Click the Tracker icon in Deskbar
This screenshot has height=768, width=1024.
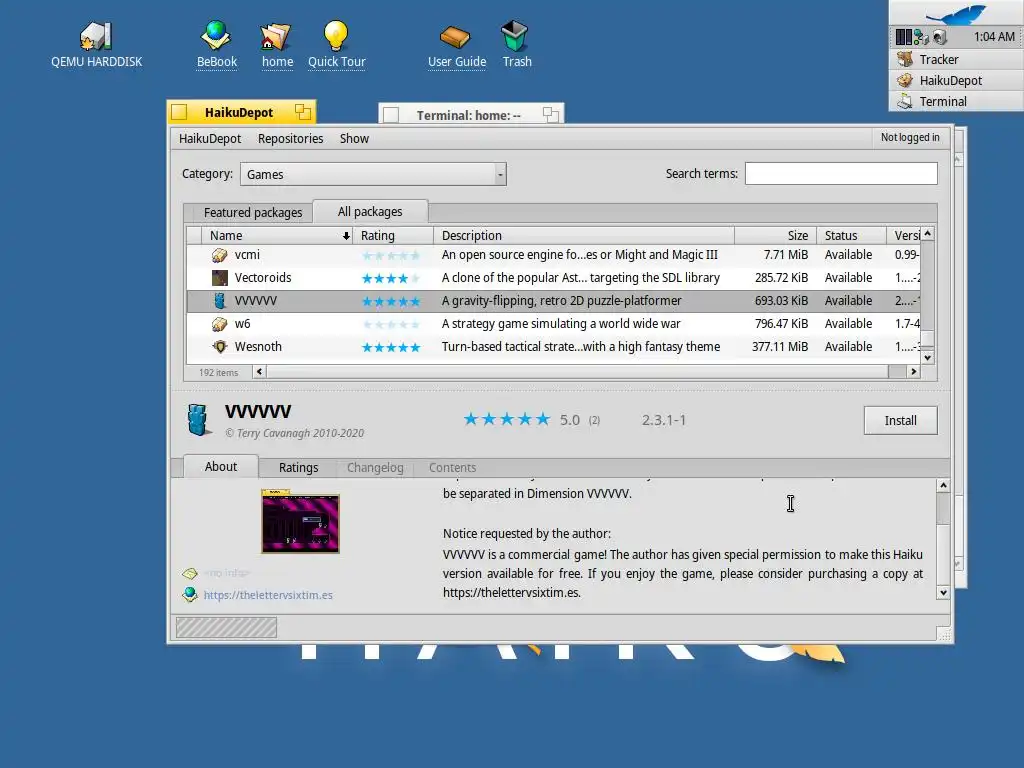905,59
